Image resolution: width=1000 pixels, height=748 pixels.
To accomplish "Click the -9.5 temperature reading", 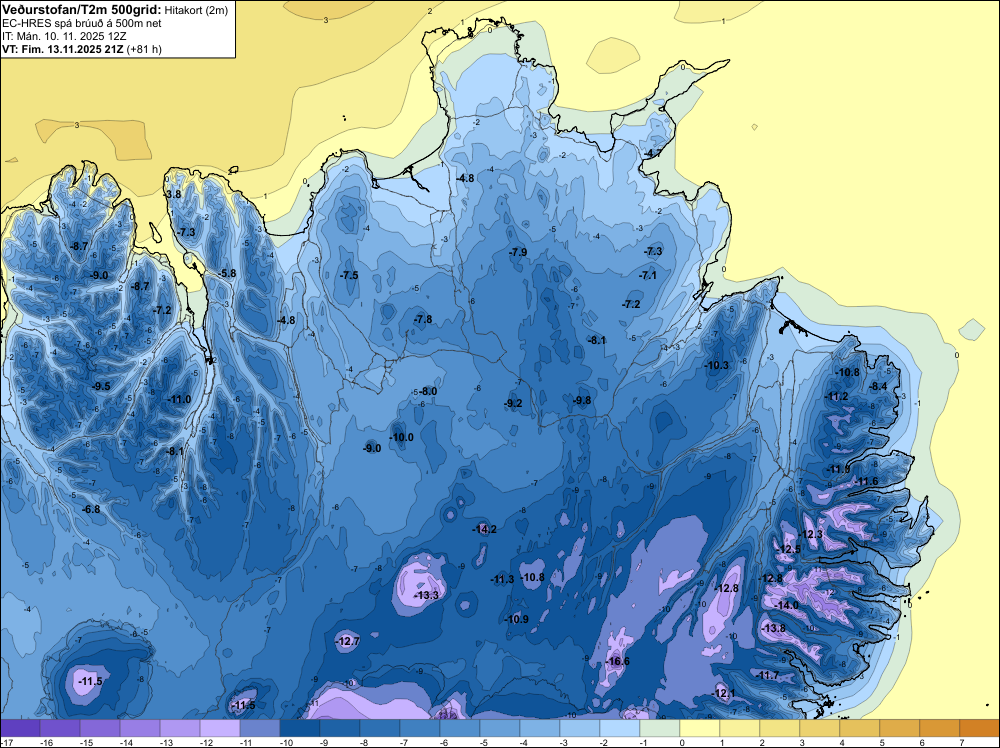I will (101, 386).
